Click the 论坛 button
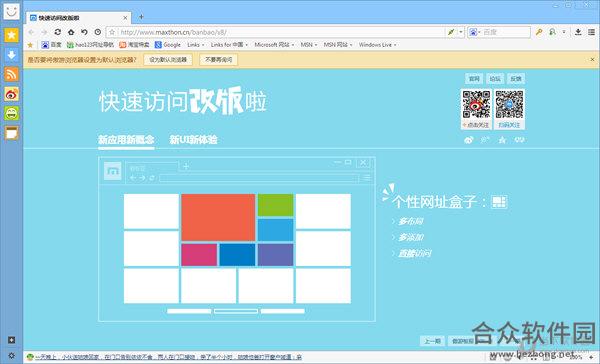Screen dimensions: 600x364 tap(495, 78)
